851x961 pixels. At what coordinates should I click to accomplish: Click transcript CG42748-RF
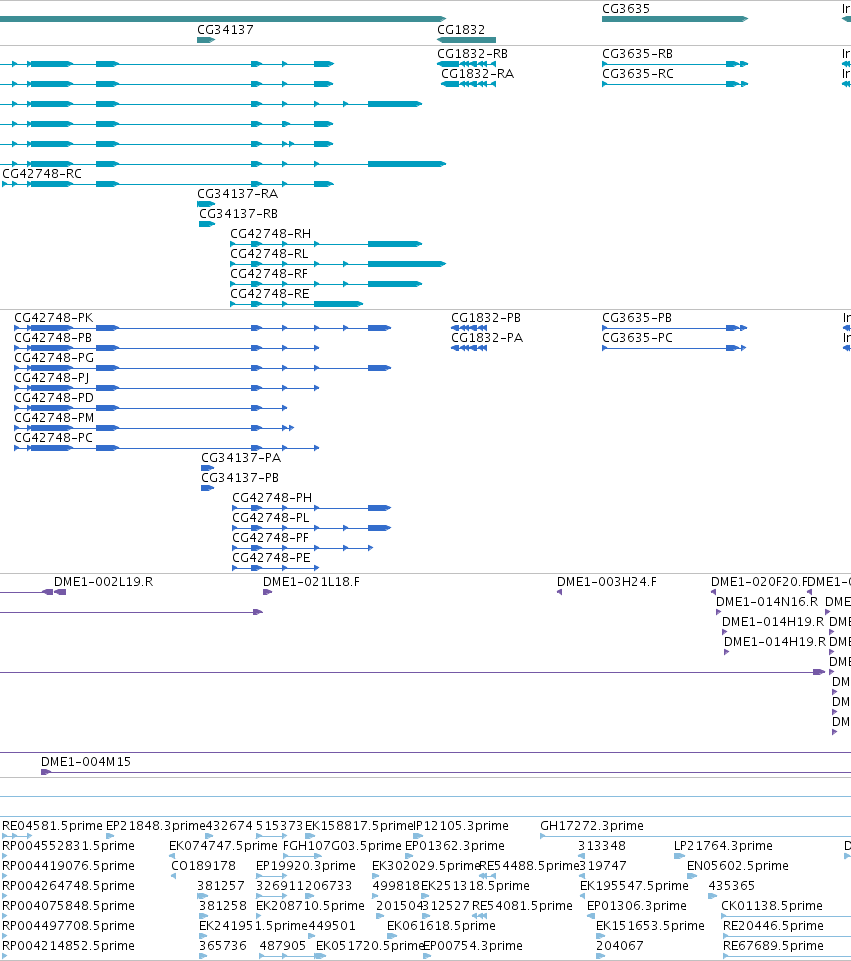[269, 274]
